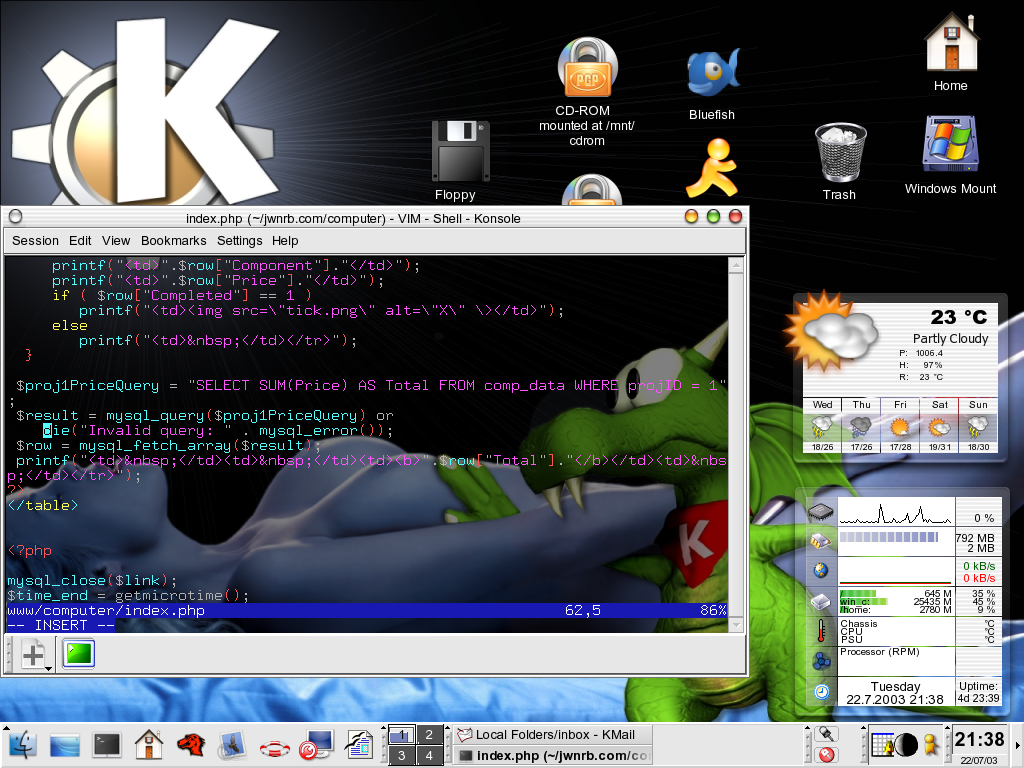Click the Uptime 4d 23:39 readout
Image resolution: width=1024 pixels, height=768 pixels.
coord(978,692)
